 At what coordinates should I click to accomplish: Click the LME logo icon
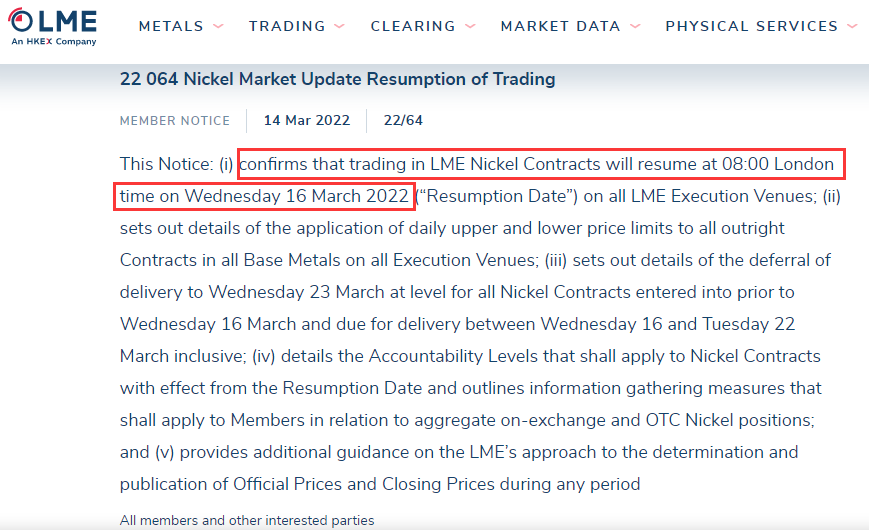[53, 26]
